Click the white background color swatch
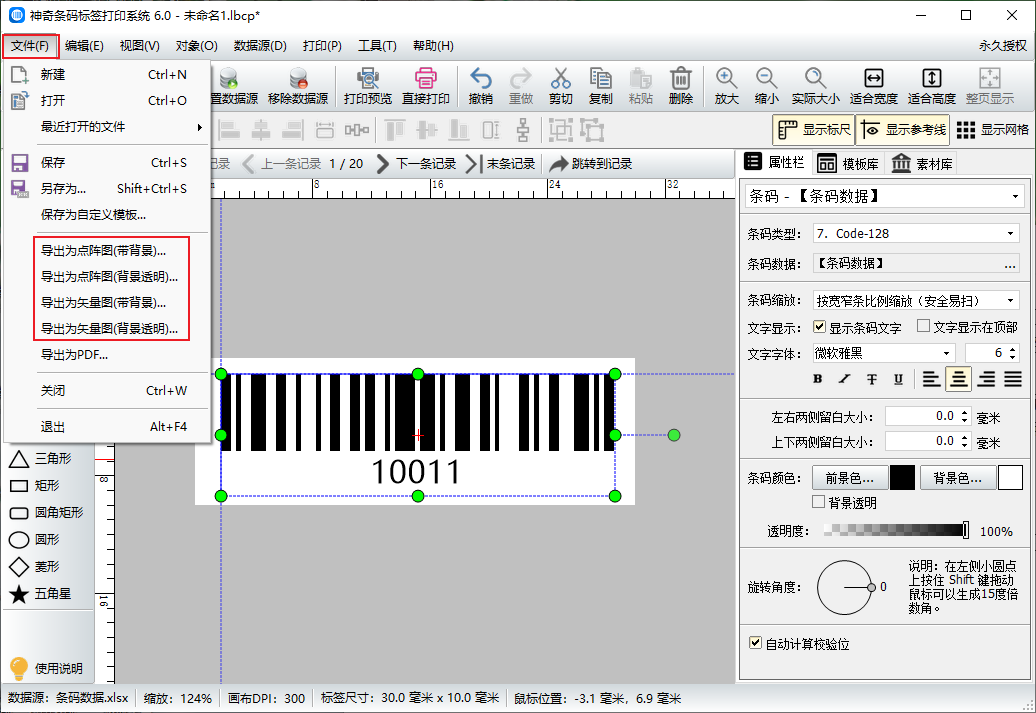The height and width of the screenshot is (713, 1036). [x=1010, y=478]
